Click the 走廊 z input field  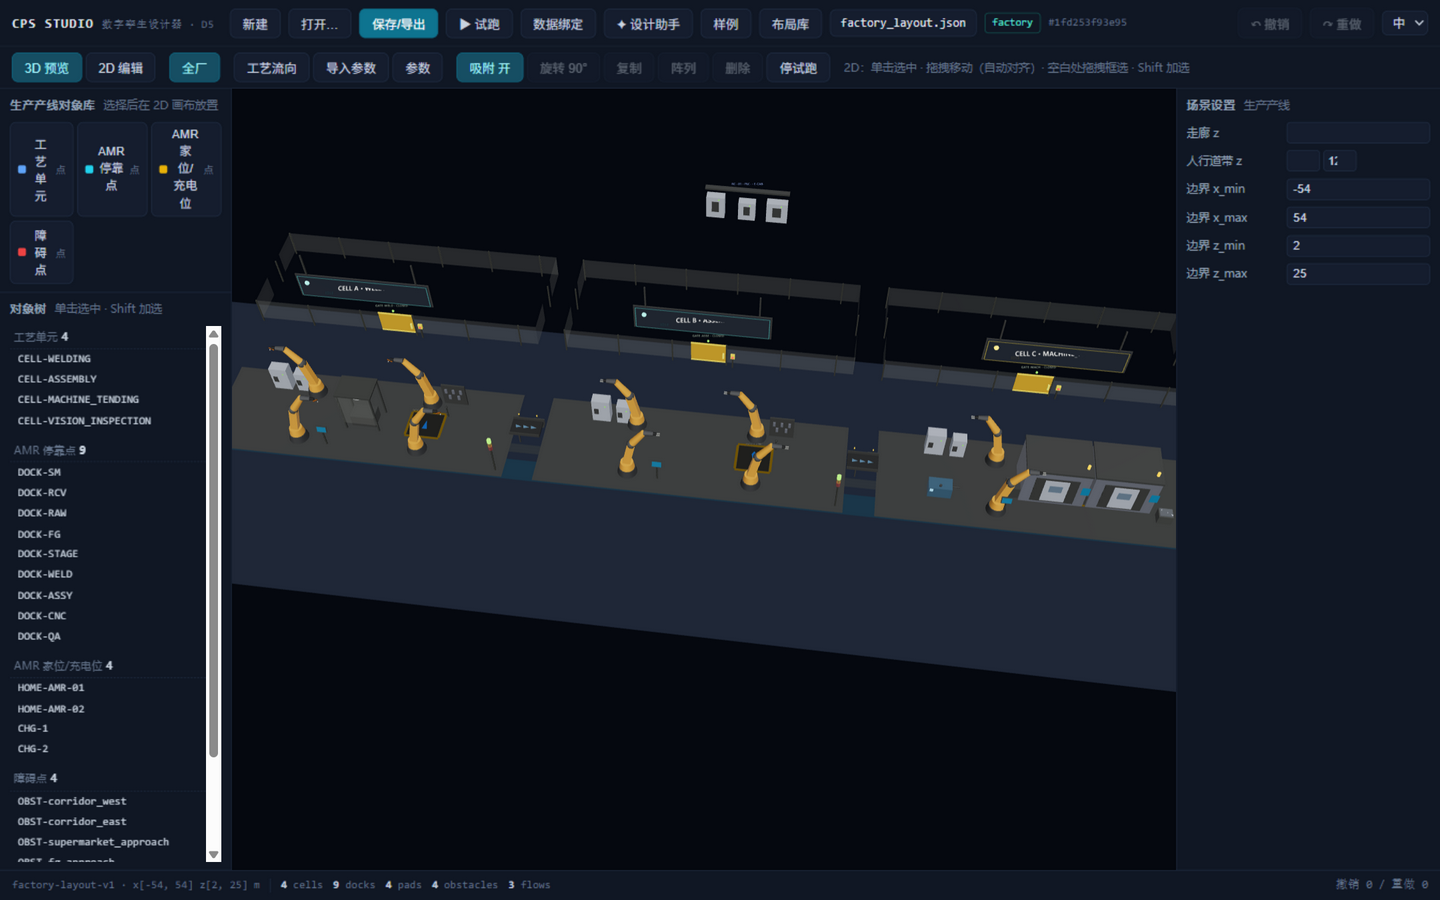[1357, 133]
